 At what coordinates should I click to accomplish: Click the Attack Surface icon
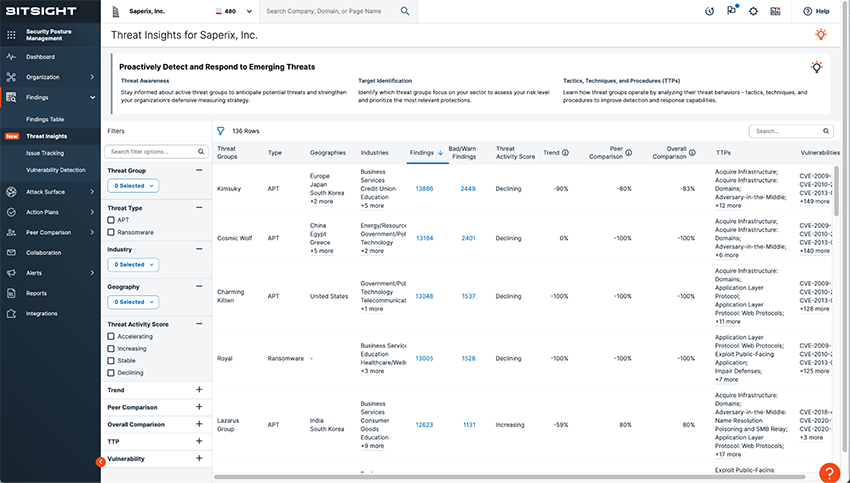pos(11,192)
